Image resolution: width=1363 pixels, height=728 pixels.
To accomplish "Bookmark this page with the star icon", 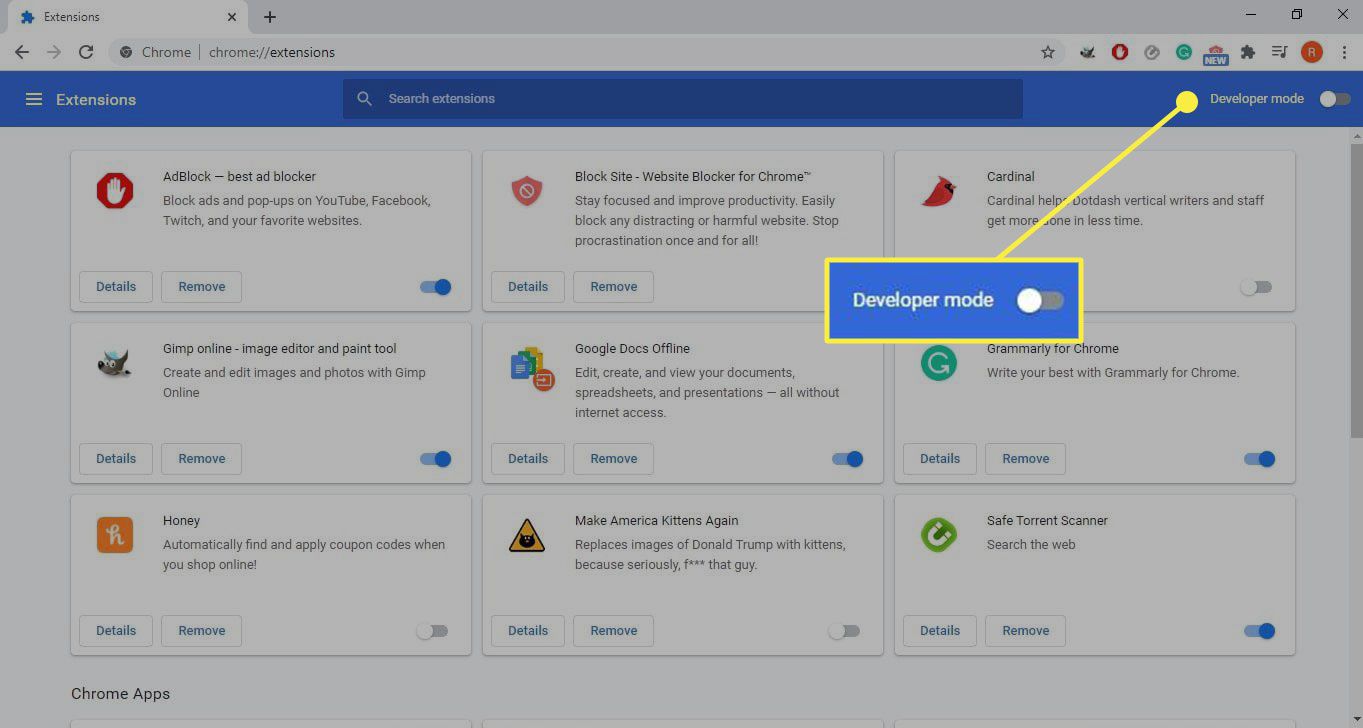I will click(1048, 52).
